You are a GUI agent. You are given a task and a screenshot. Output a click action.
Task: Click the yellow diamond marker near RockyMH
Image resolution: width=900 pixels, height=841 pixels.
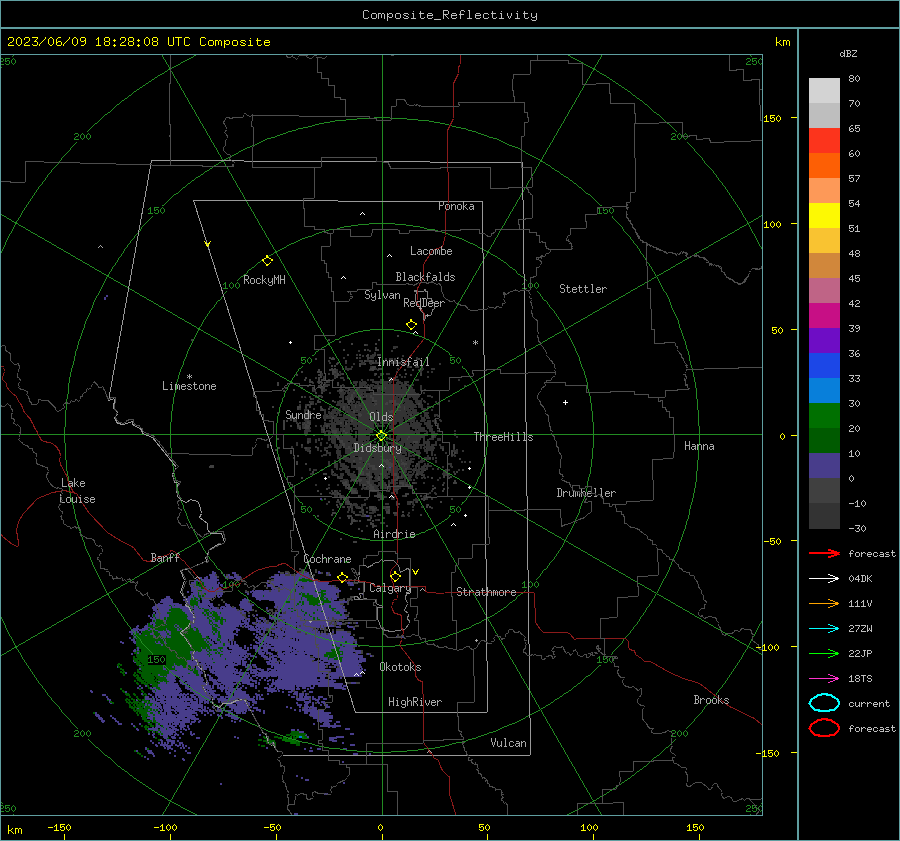(x=267, y=261)
